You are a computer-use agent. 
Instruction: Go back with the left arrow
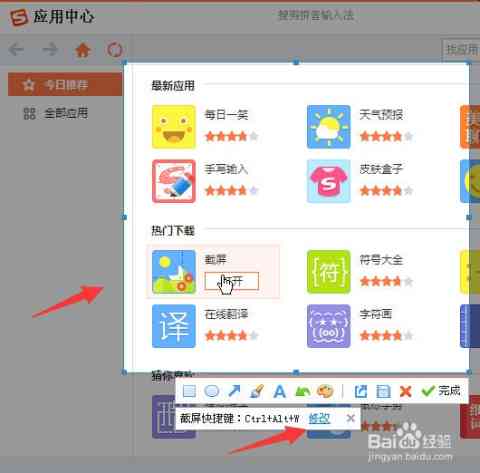[16, 49]
